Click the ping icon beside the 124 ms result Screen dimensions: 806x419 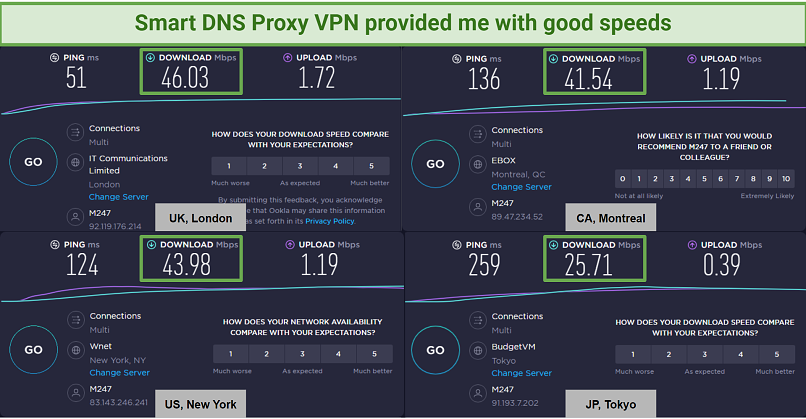click(x=55, y=245)
